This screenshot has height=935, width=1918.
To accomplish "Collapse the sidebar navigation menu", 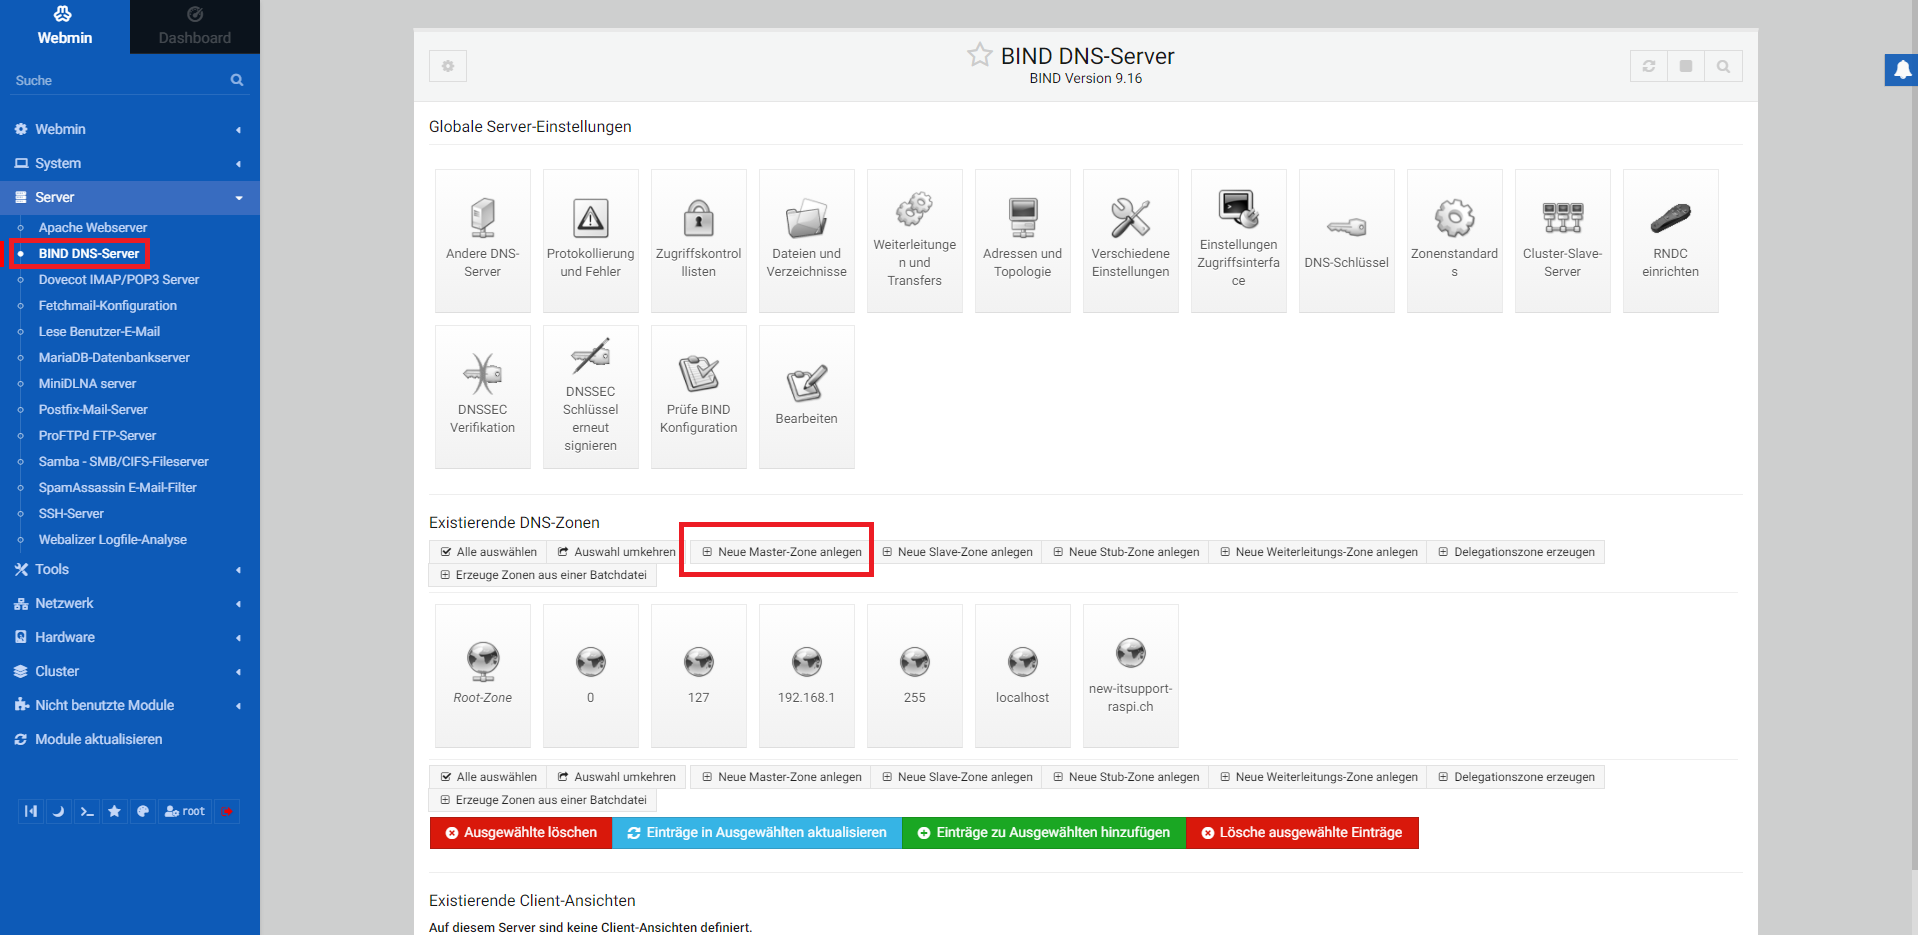I will (31, 811).
